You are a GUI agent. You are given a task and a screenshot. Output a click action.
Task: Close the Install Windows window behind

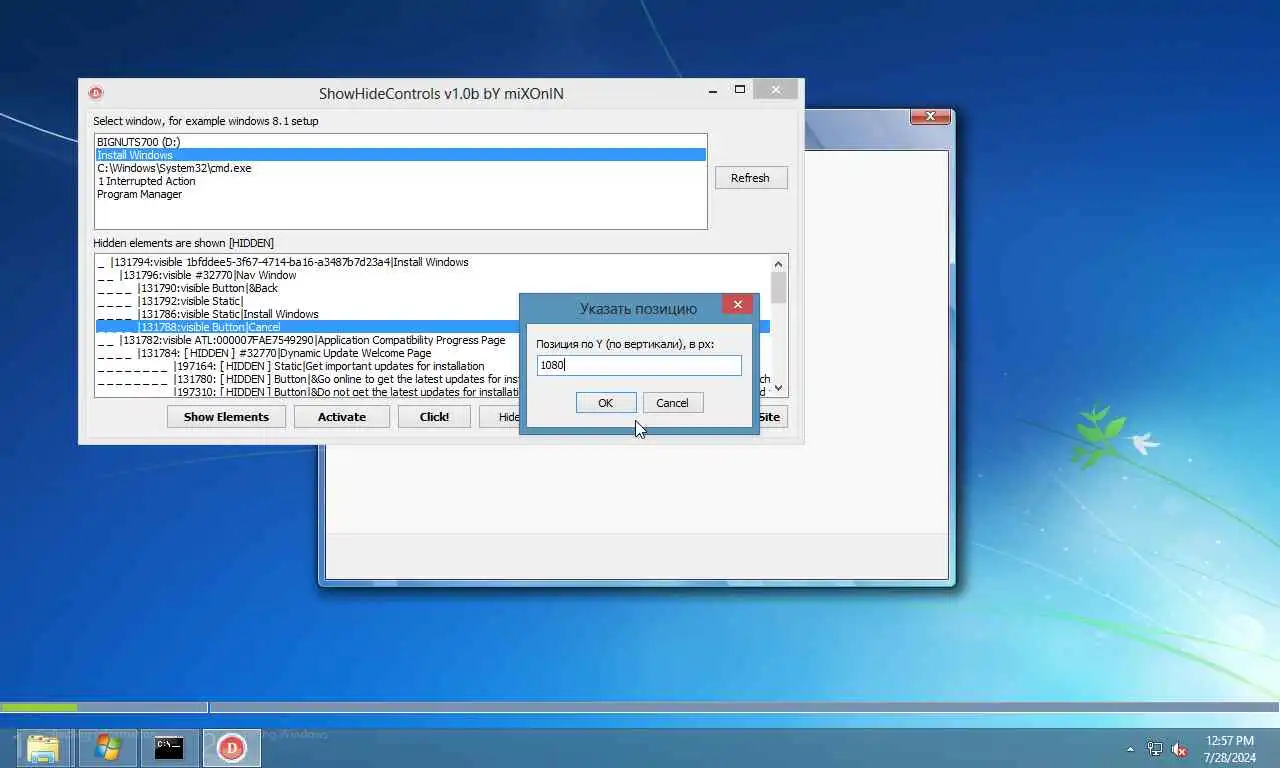(930, 117)
